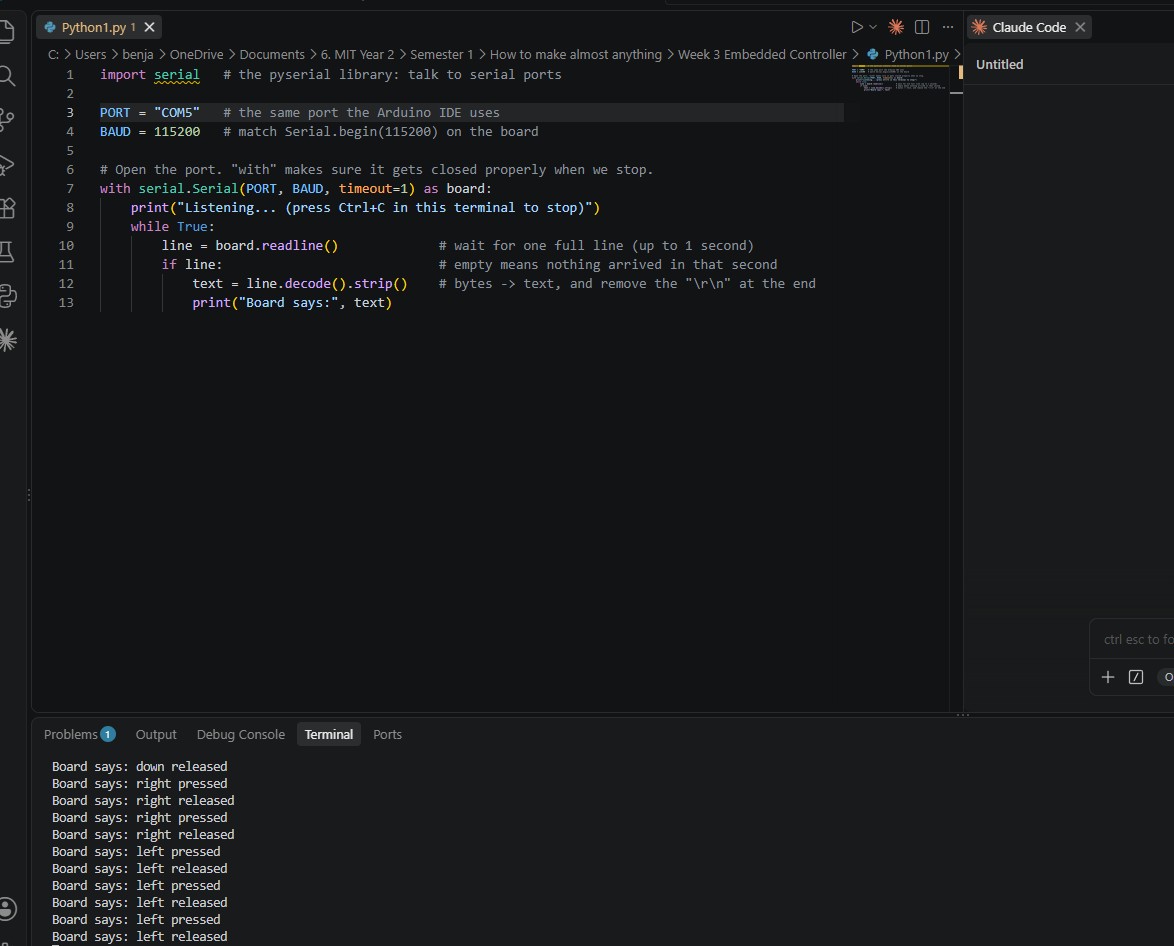Select the Python1.py editor tab
Screen dimensions: 1174x946
click(x=99, y=27)
